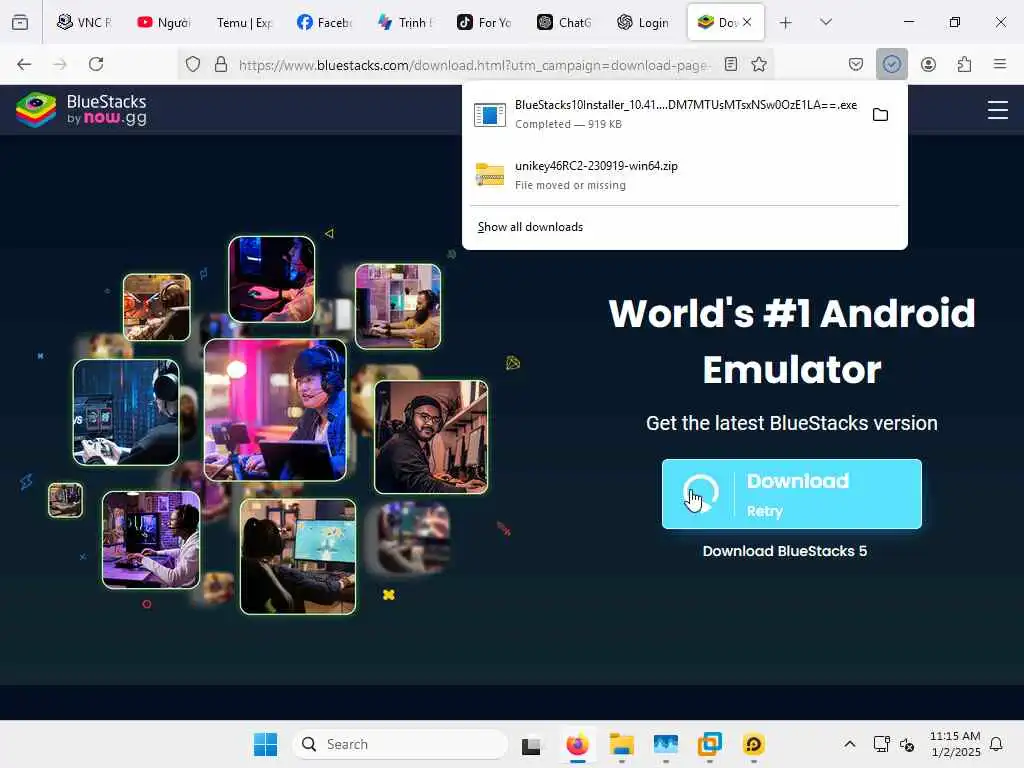Click the center gamer with headset thumbnail
The width and height of the screenshot is (1024, 768).
tap(275, 409)
